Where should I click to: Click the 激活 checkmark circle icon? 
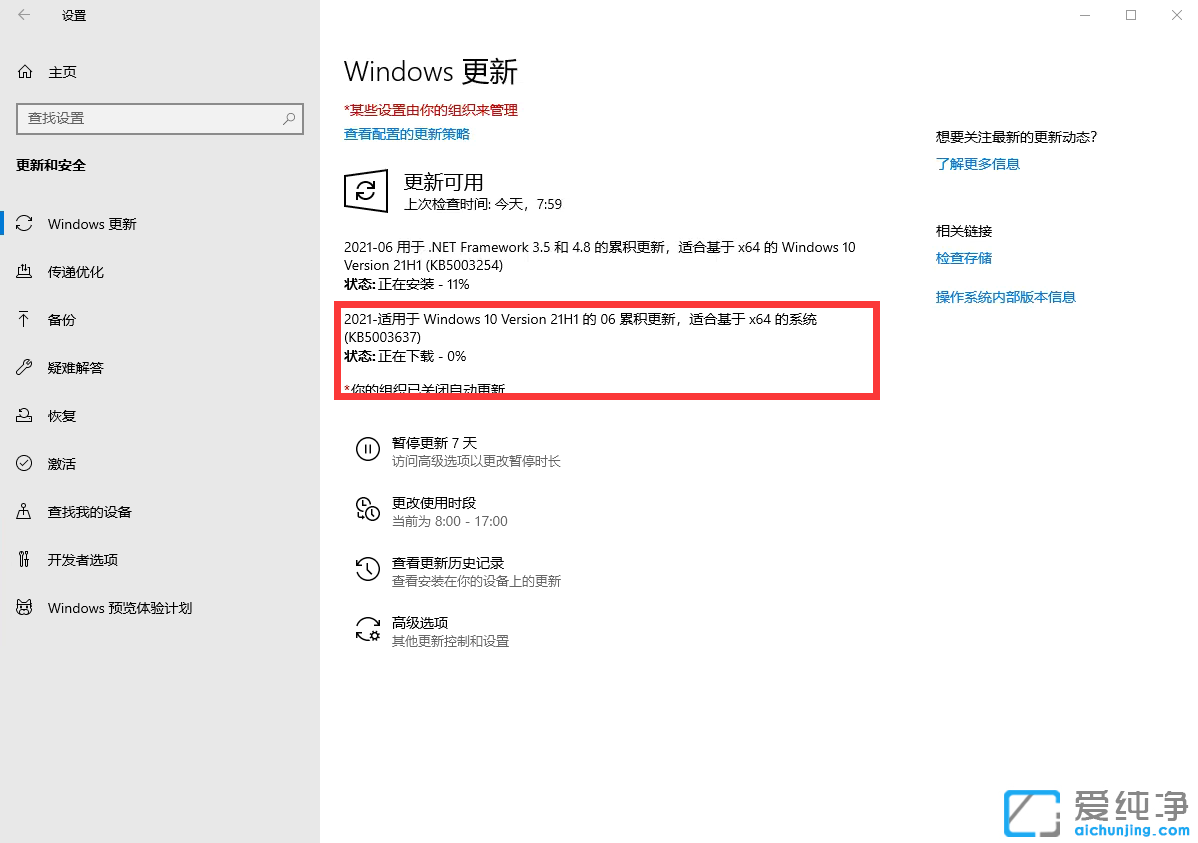24,463
